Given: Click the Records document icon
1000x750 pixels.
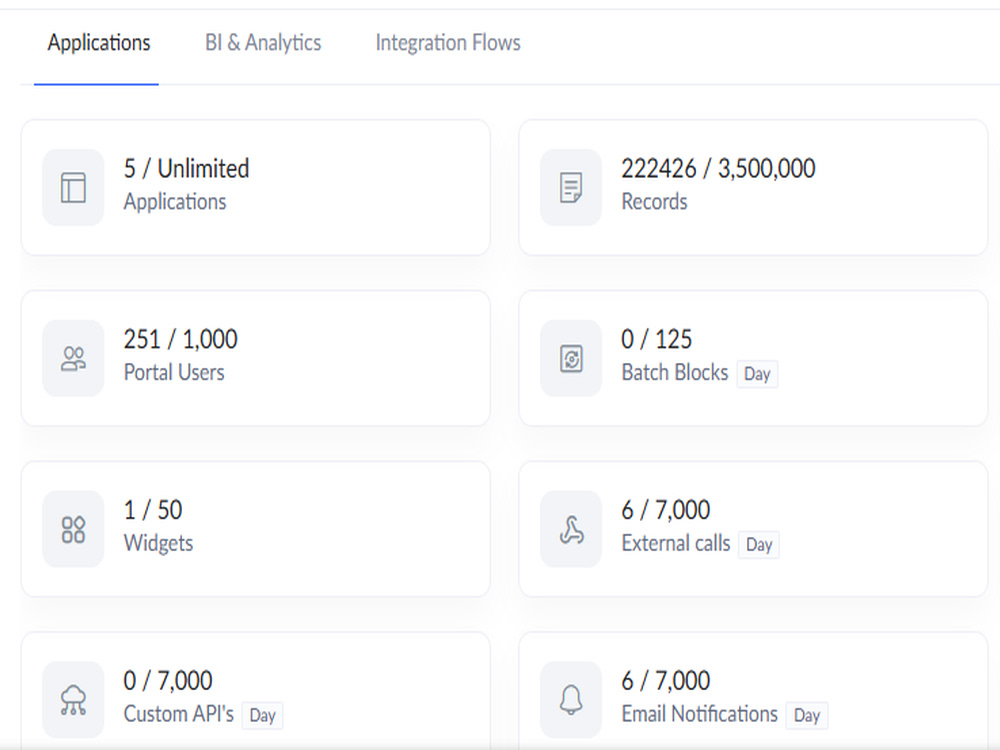Looking at the screenshot, I should point(571,188).
